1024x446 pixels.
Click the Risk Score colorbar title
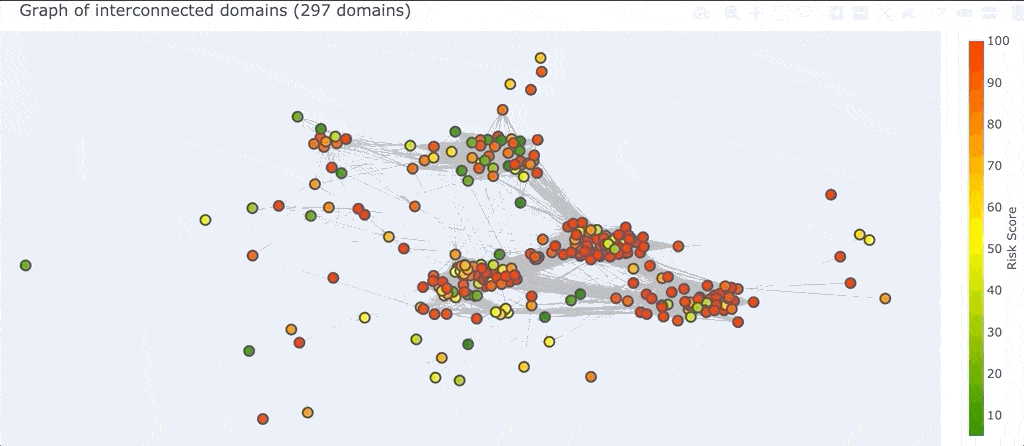pyautogui.click(x=1012, y=238)
